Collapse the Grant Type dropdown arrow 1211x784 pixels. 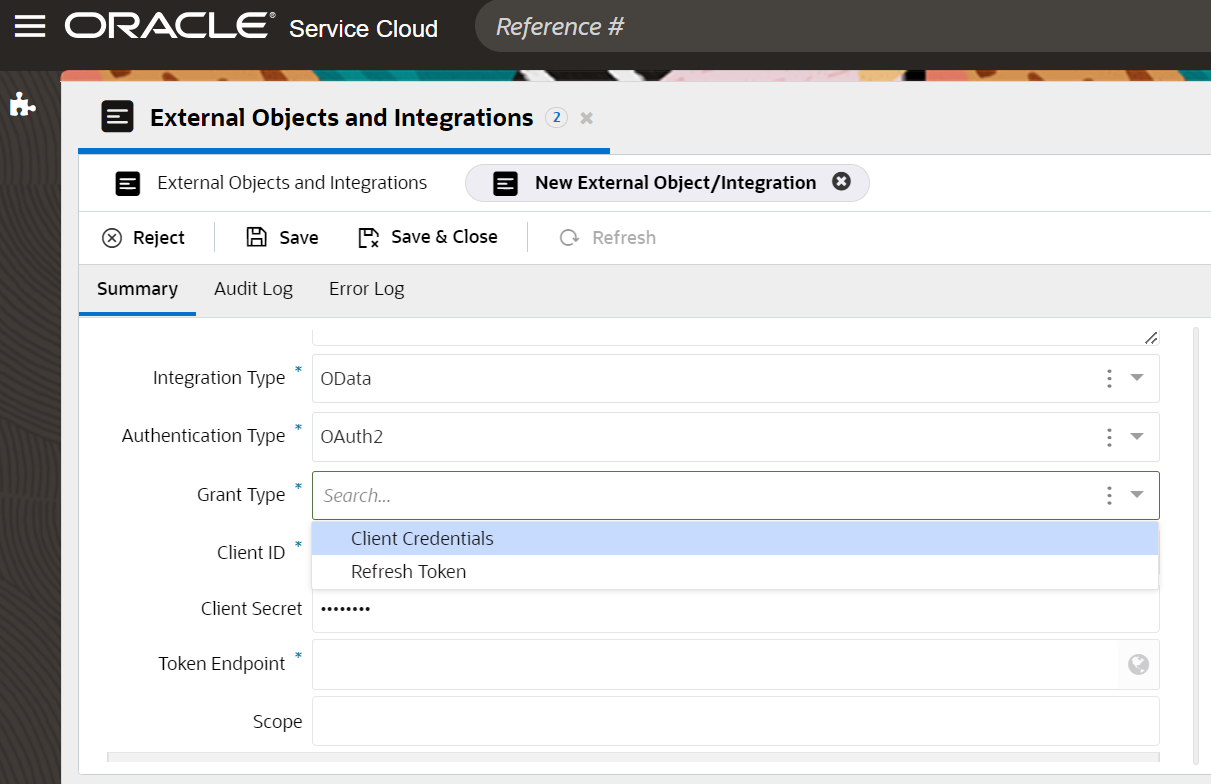point(1137,495)
